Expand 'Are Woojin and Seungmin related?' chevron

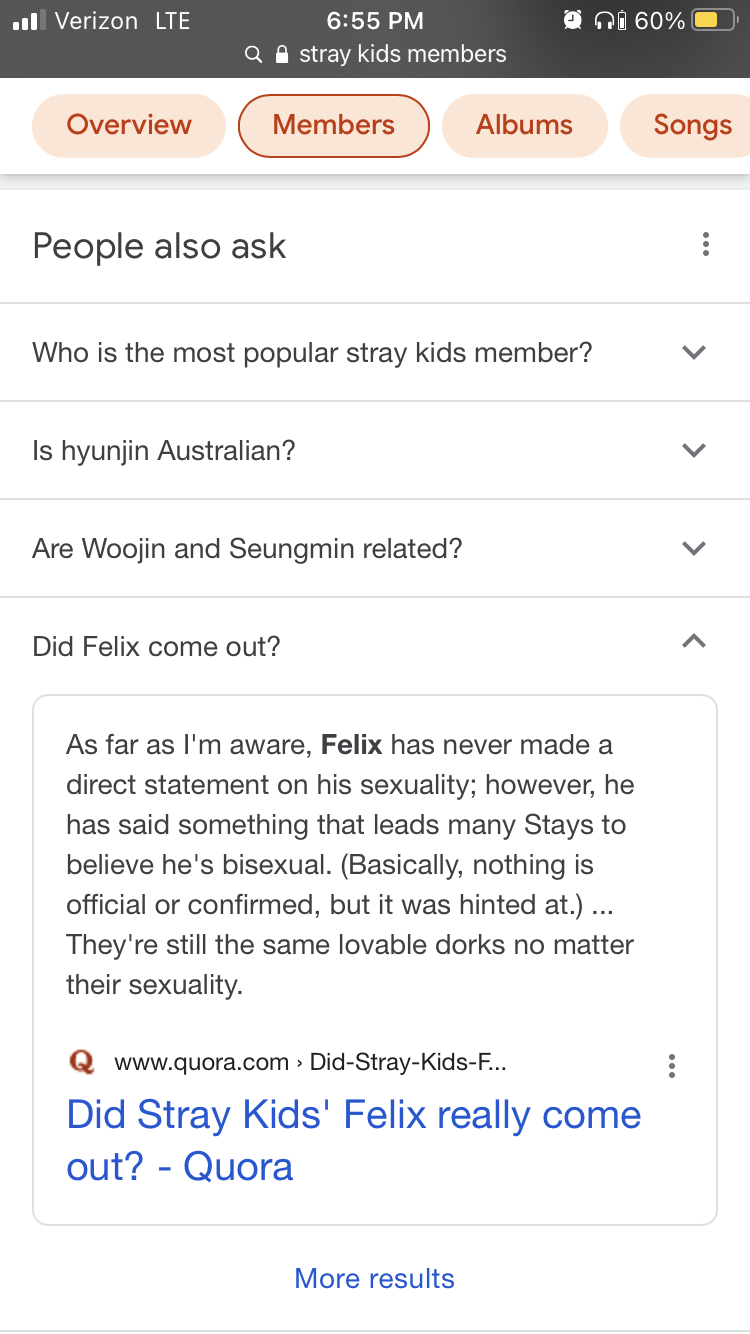(x=693, y=548)
